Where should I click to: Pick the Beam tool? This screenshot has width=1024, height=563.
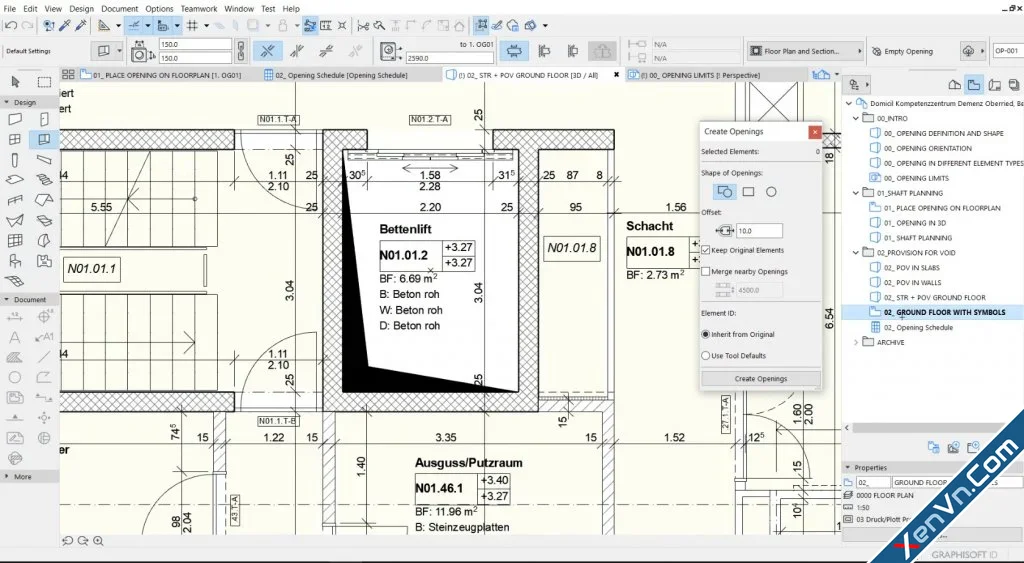click(x=44, y=160)
